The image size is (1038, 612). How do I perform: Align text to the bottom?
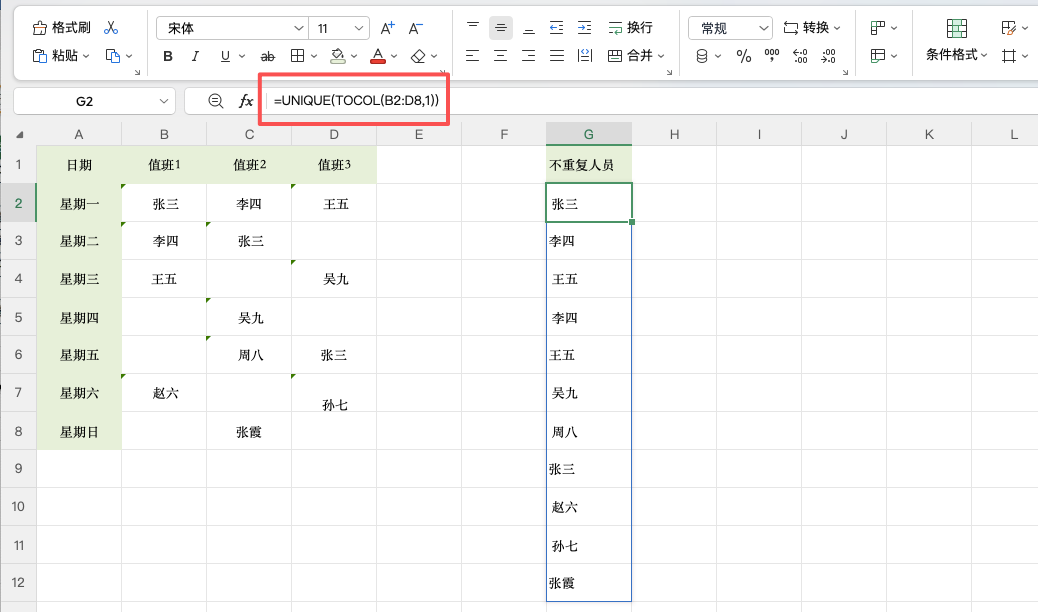click(x=528, y=28)
